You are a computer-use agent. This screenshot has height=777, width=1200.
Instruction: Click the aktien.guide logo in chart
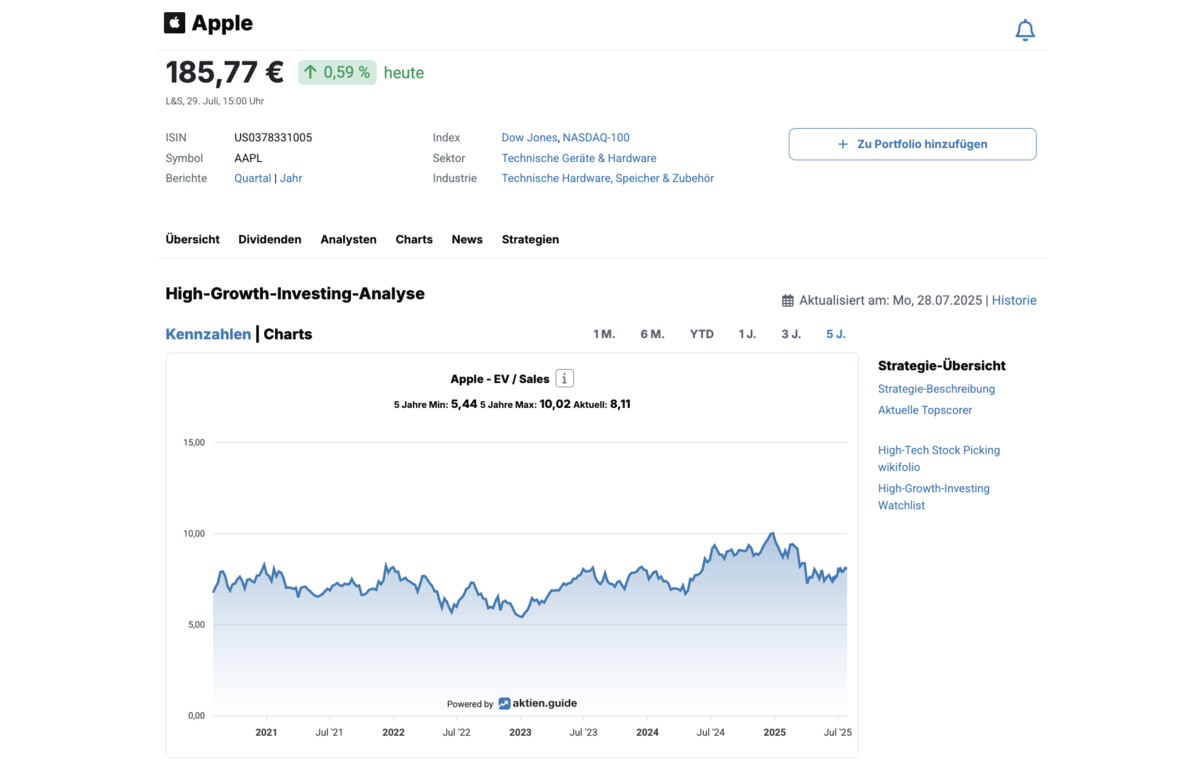click(x=538, y=703)
